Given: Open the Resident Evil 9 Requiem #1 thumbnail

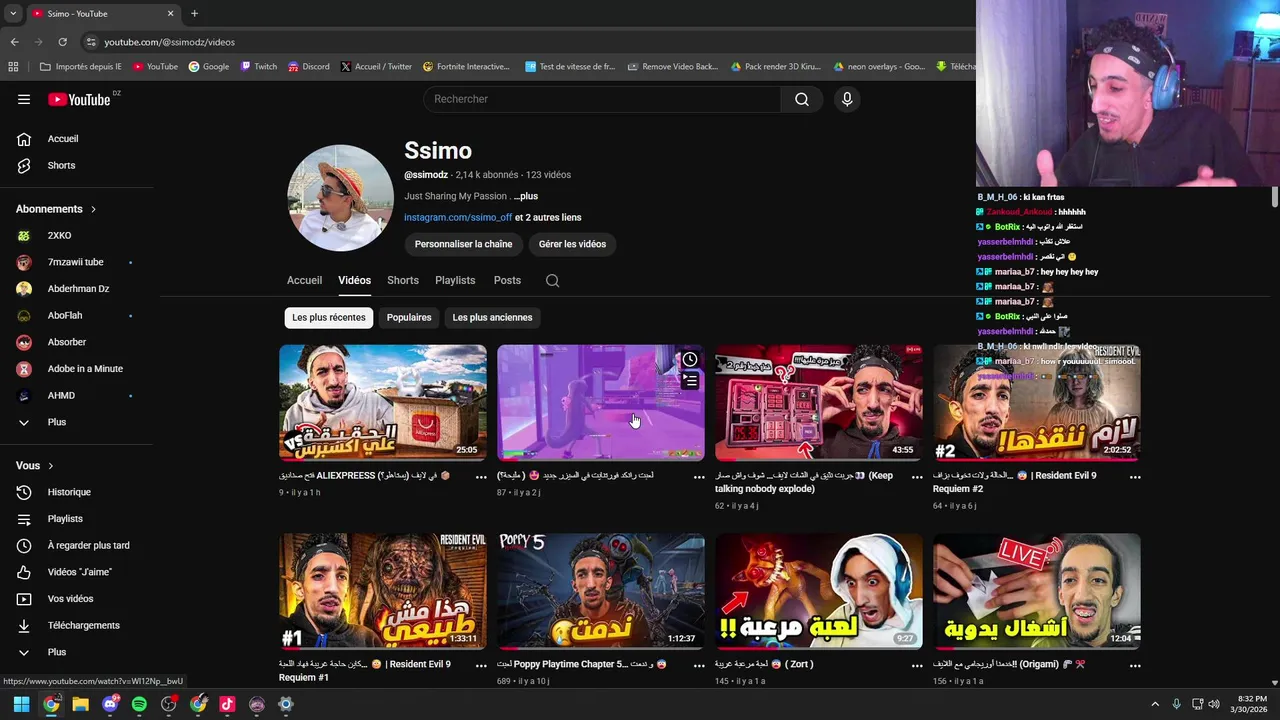Looking at the screenshot, I should click(383, 591).
